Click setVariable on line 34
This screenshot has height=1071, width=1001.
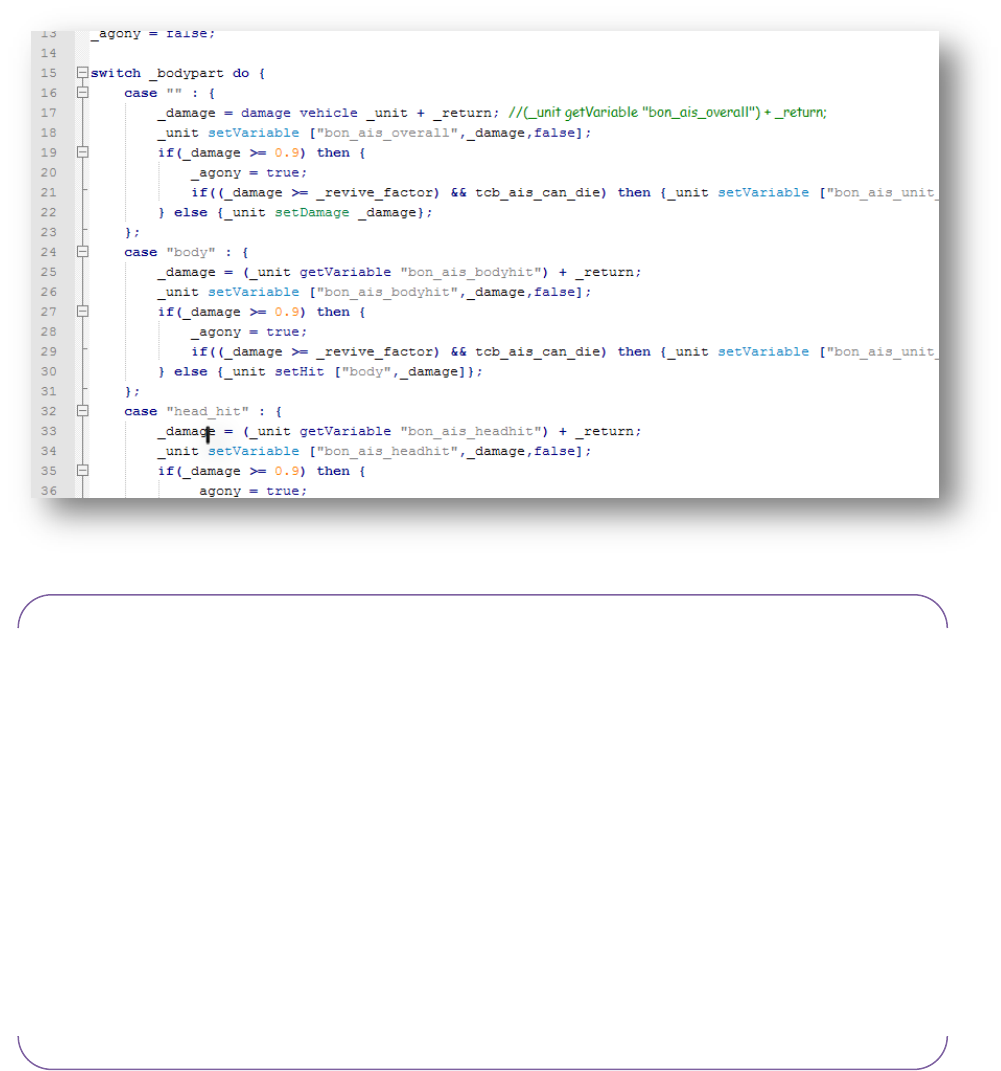tap(253, 451)
